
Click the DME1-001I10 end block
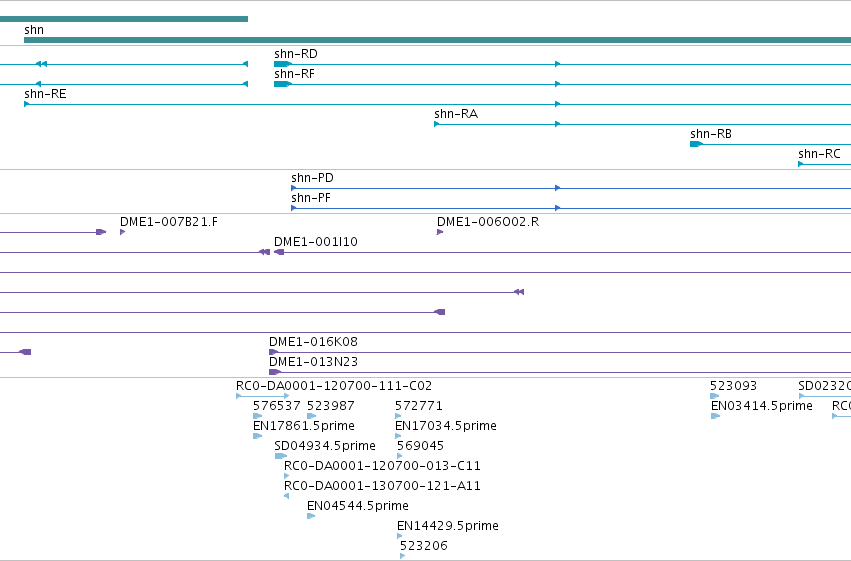(x=279, y=252)
